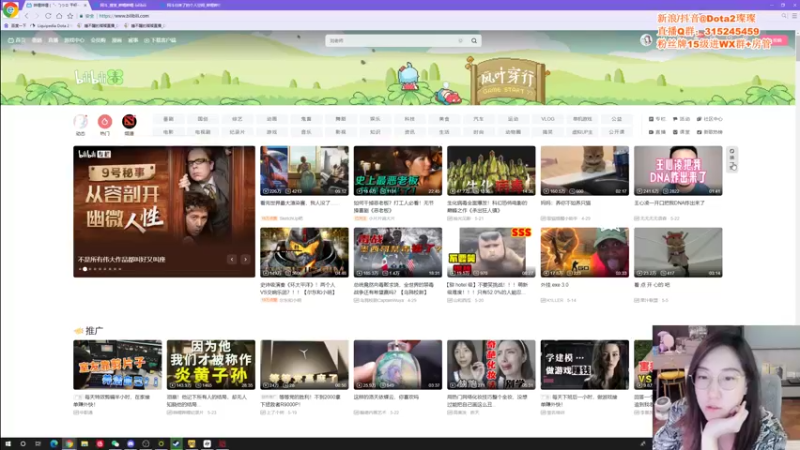Open 专栏 link
This screenshot has width=800, height=450.
657,119
